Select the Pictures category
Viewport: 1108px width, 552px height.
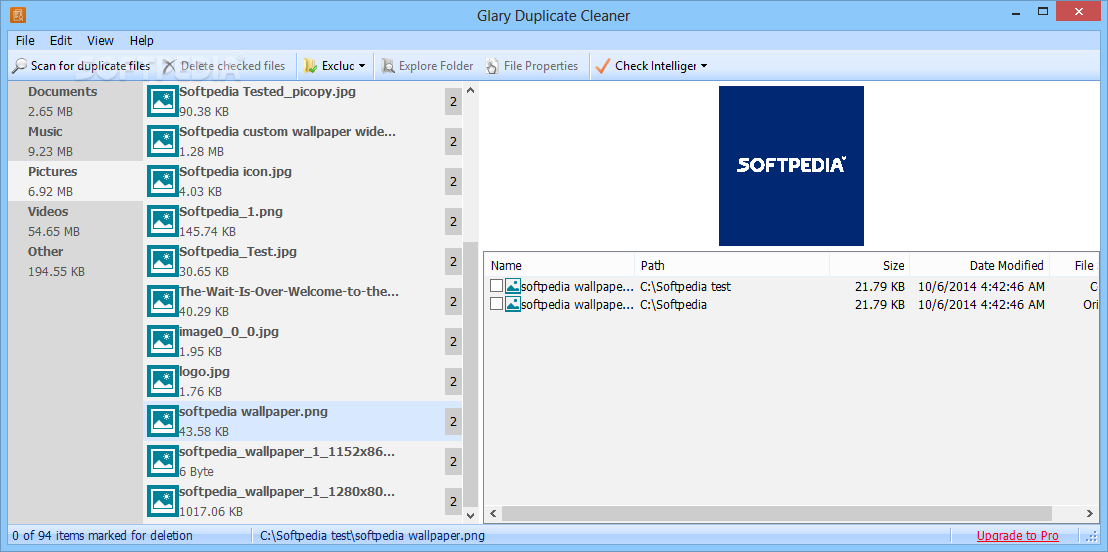(x=76, y=181)
